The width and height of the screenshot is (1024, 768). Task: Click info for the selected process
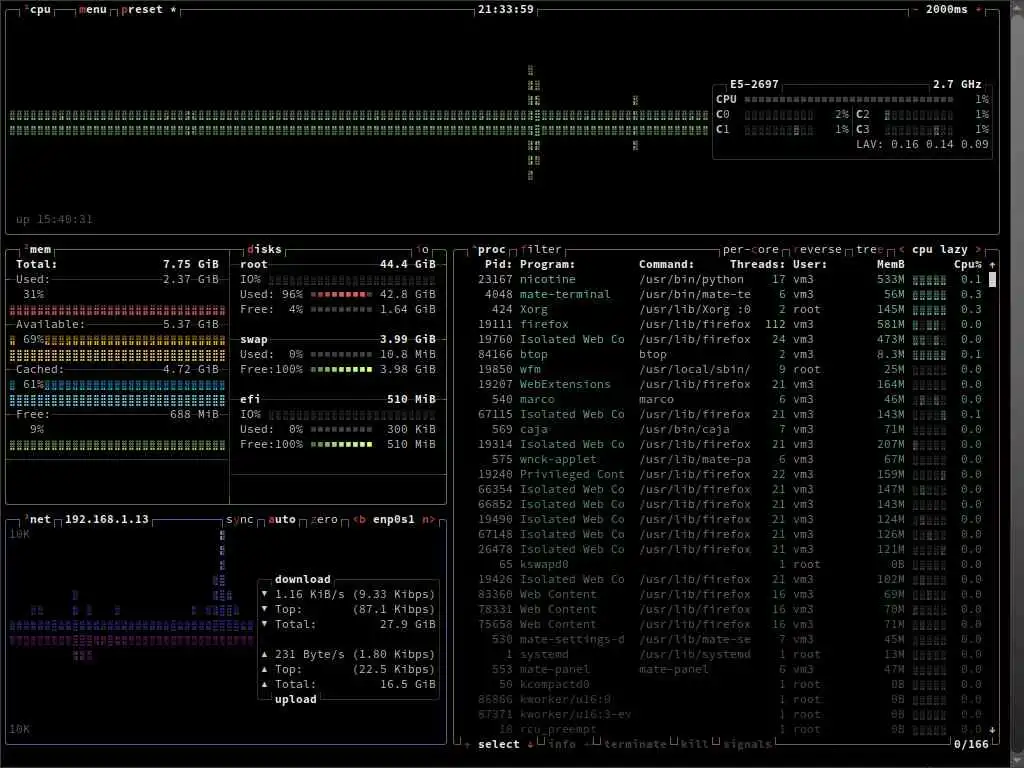[x=562, y=744]
